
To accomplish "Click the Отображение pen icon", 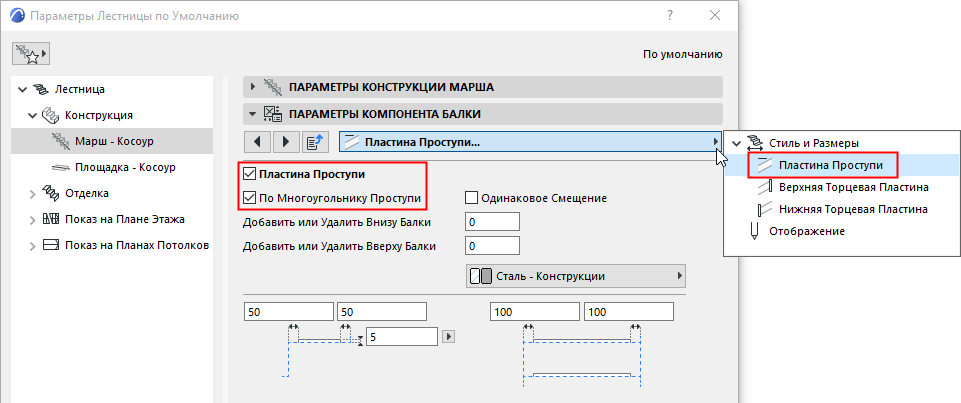I will coord(755,232).
